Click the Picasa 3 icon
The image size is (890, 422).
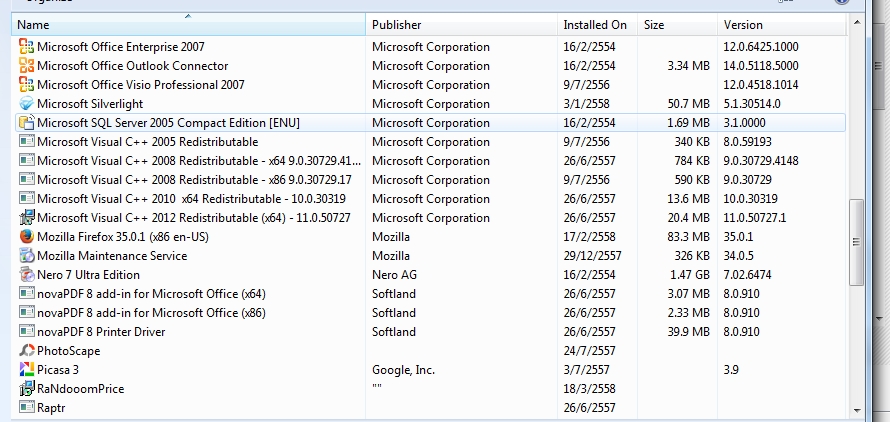point(27,369)
